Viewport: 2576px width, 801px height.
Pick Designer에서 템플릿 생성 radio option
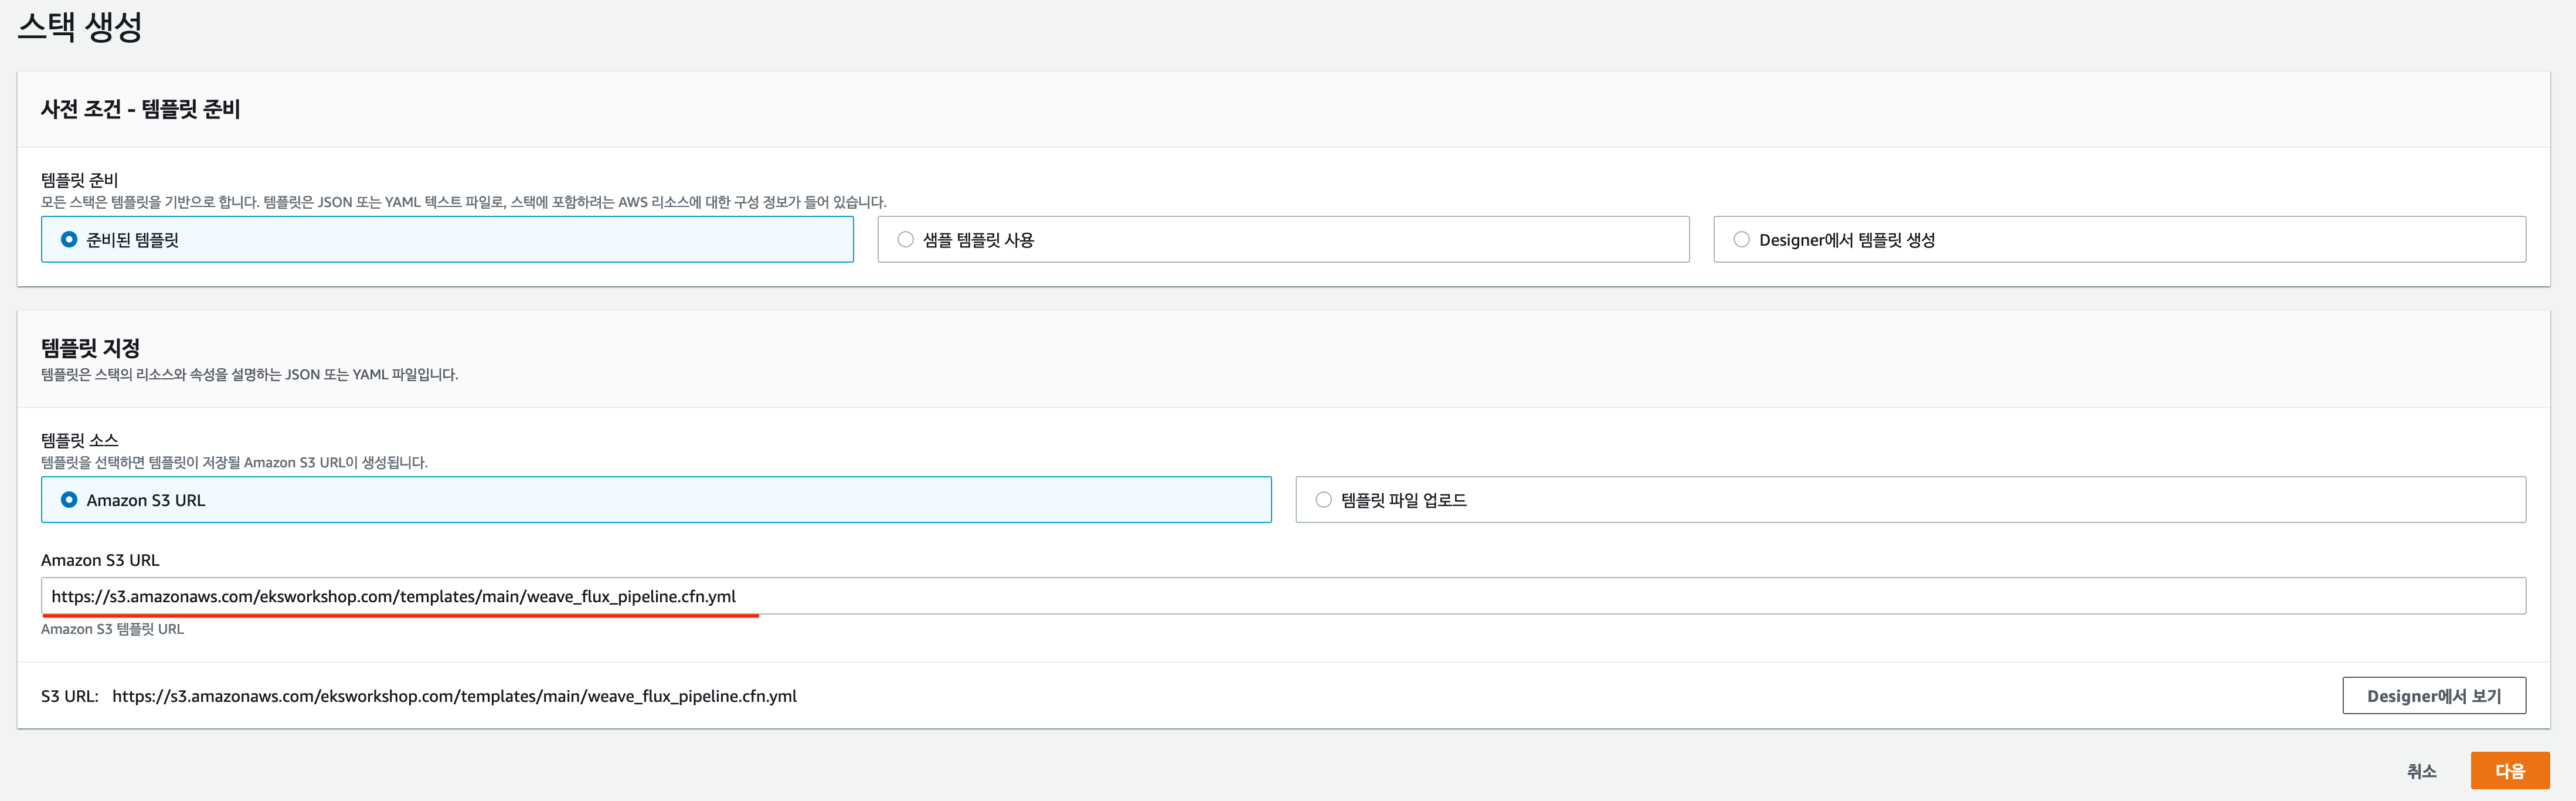pyautogui.click(x=2119, y=240)
